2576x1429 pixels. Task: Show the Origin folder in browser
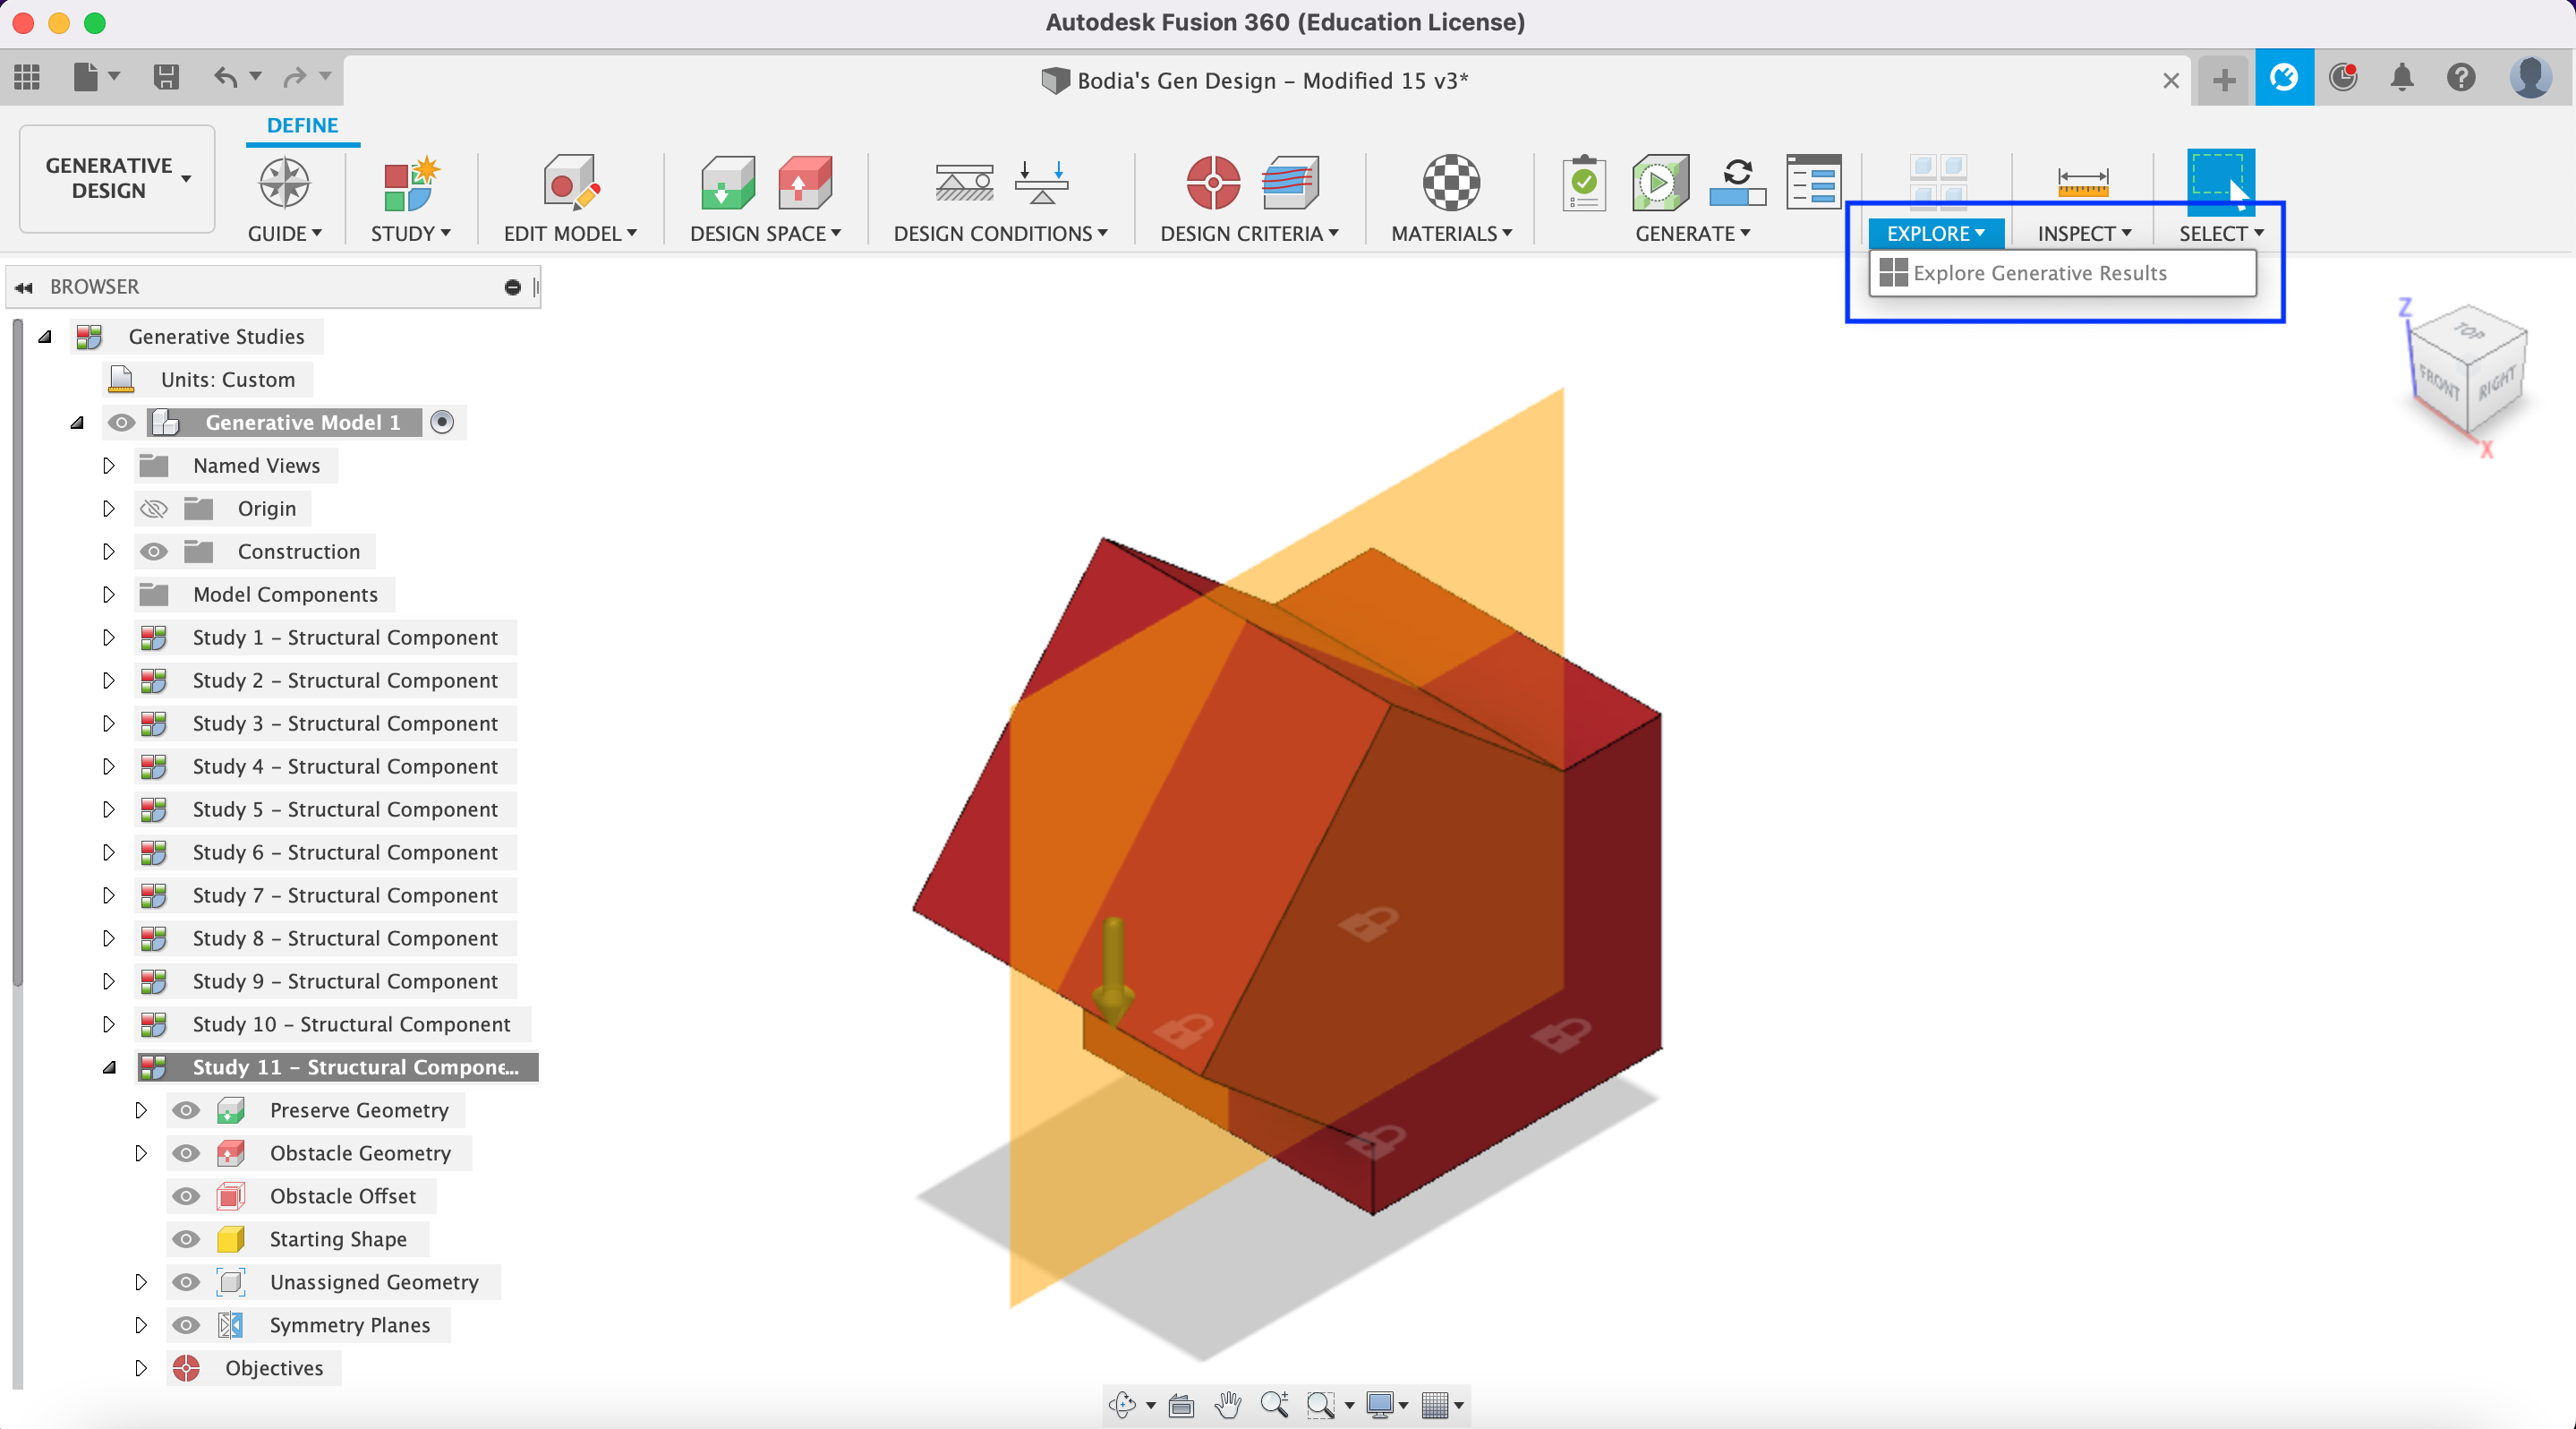click(x=153, y=508)
